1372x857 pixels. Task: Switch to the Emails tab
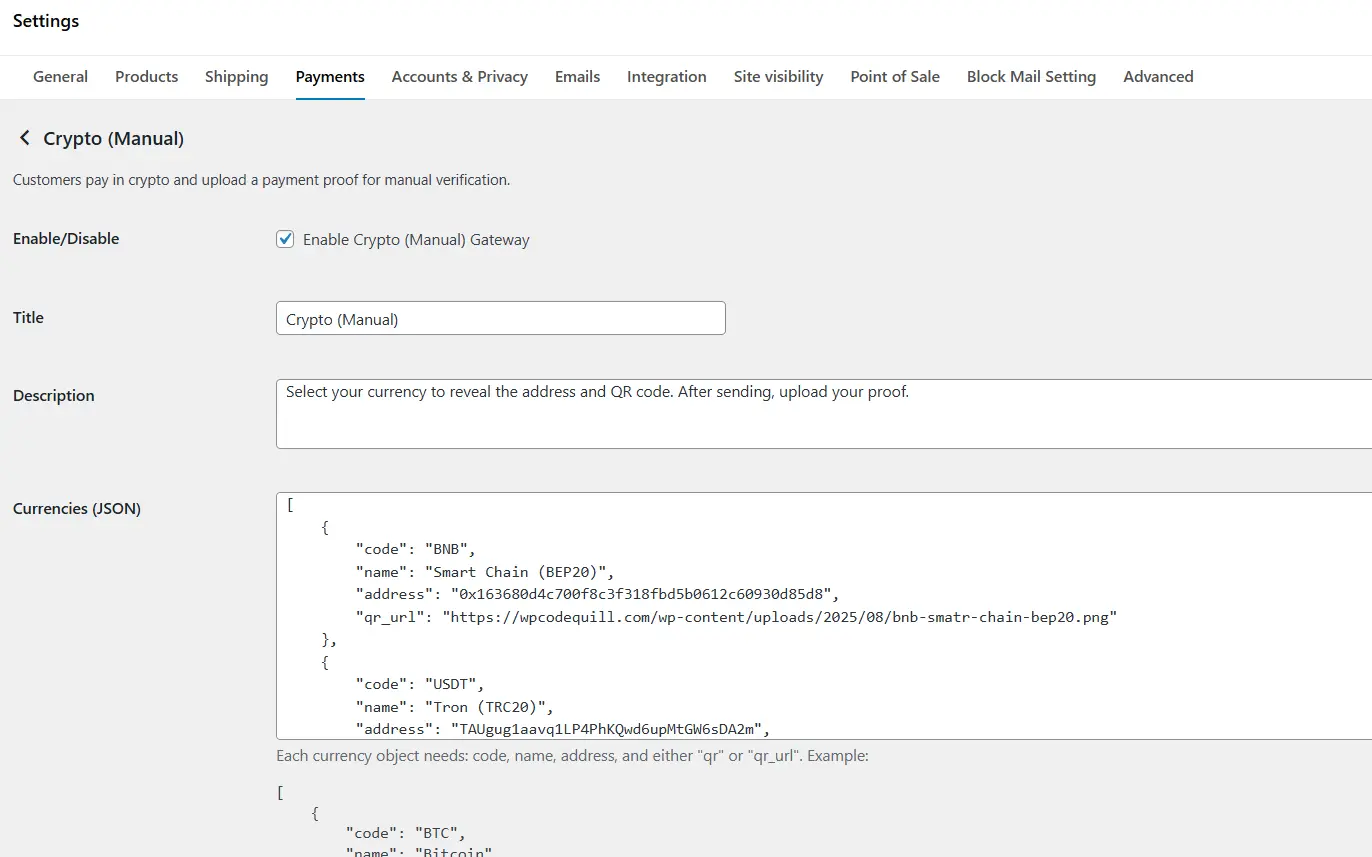577,77
